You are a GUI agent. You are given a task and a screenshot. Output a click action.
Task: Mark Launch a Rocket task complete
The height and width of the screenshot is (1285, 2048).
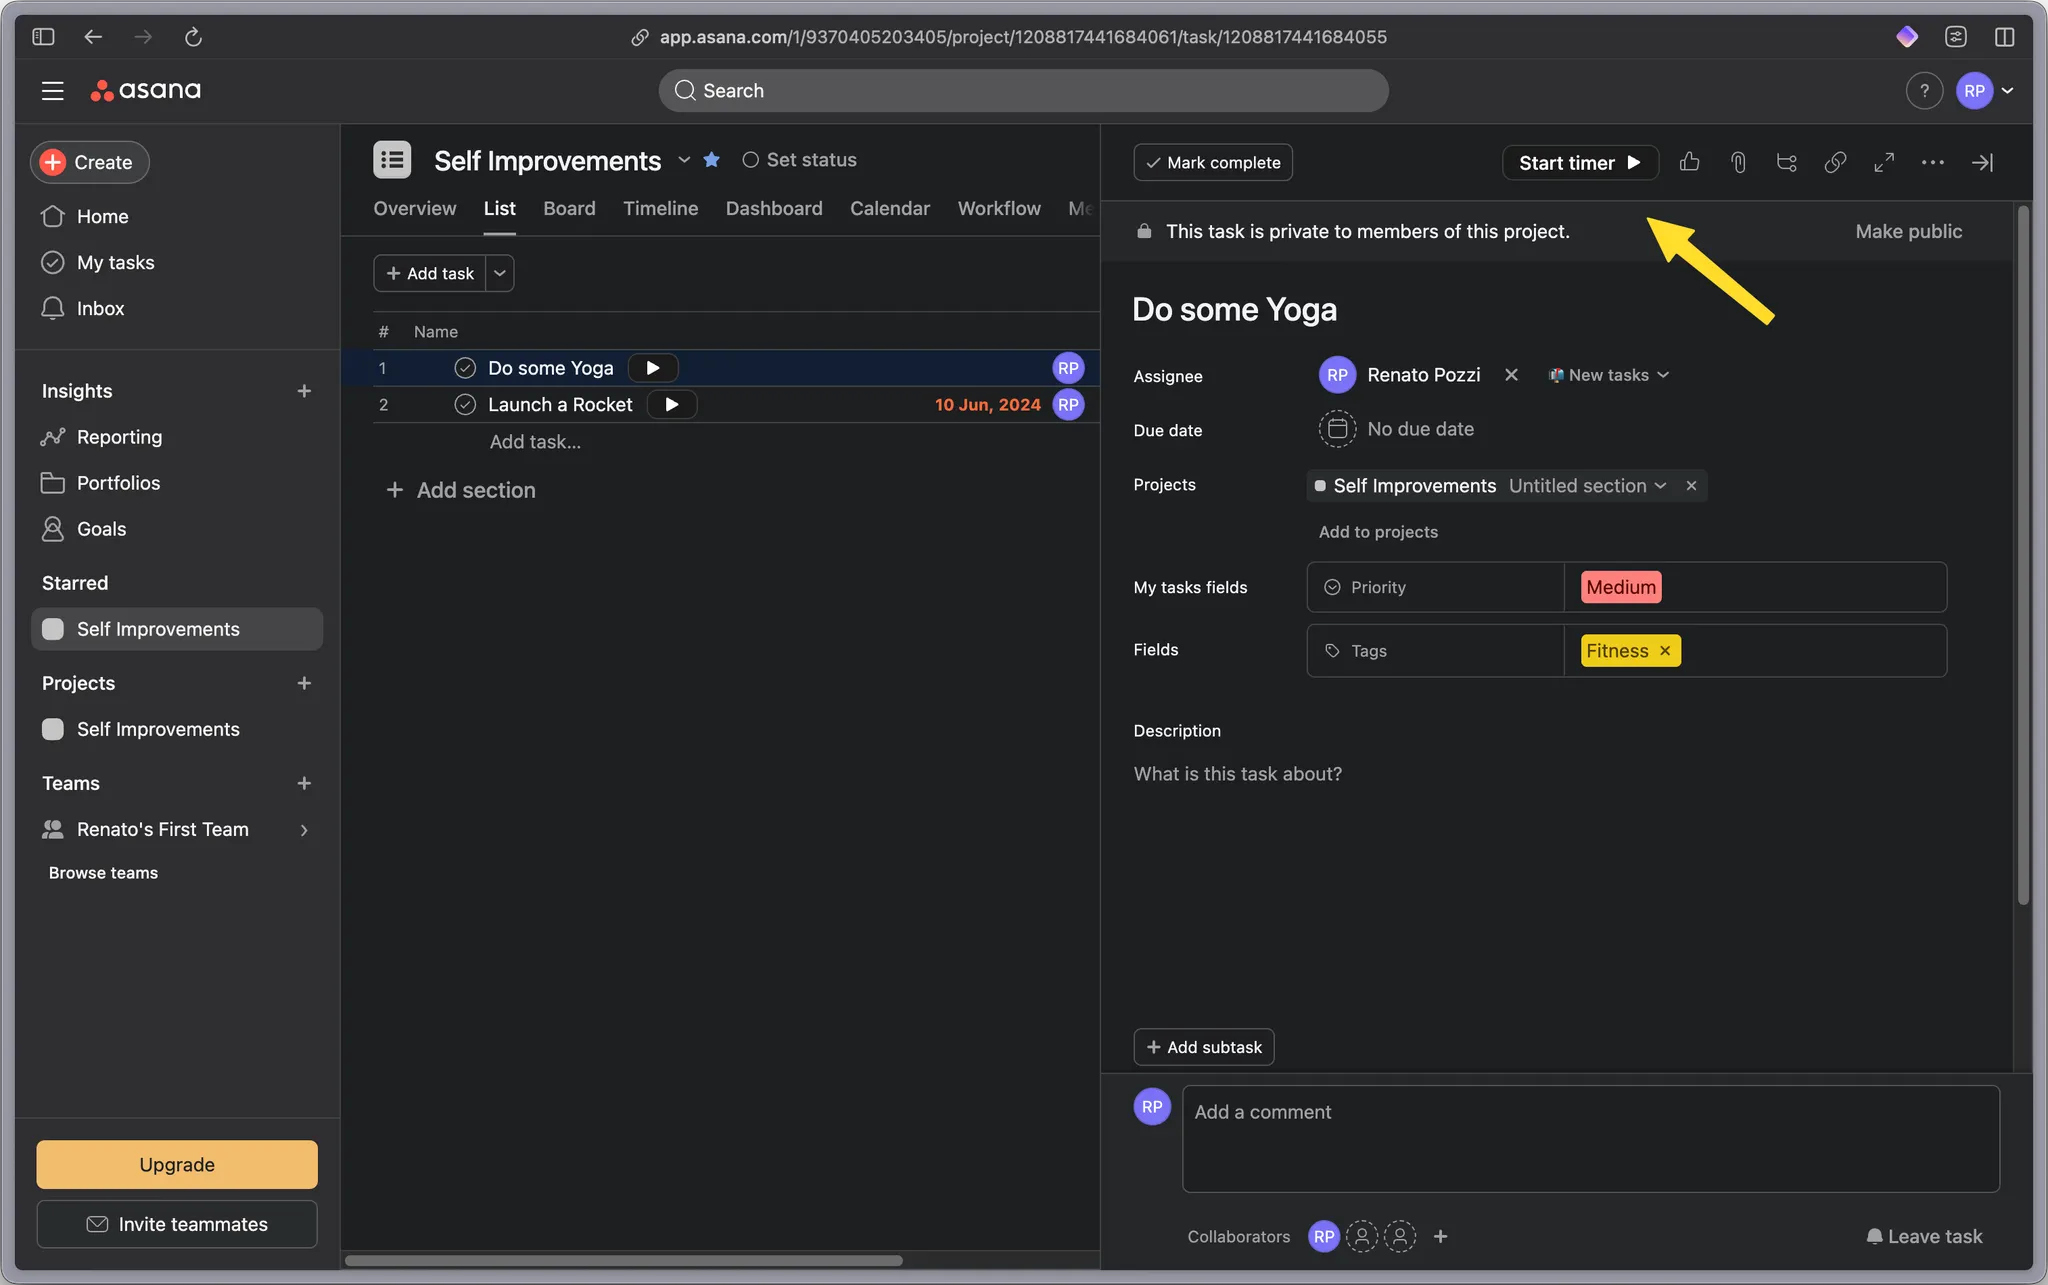point(465,405)
